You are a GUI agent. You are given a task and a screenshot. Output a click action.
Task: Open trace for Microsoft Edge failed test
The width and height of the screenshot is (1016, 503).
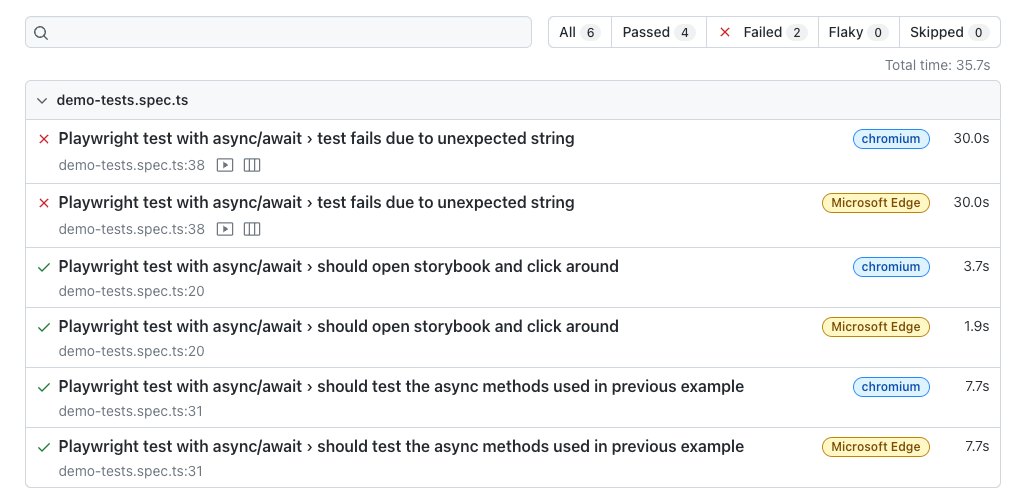click(x=252, y=229)
